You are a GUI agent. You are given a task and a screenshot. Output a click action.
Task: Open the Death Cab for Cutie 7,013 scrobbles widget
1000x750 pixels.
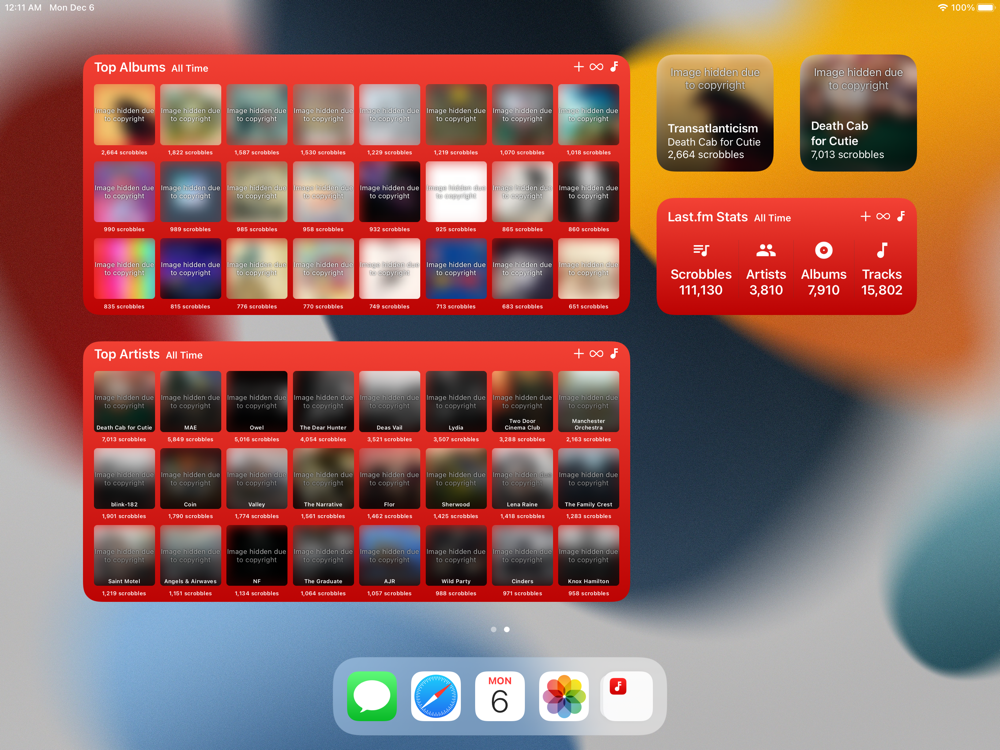(858, 113)
